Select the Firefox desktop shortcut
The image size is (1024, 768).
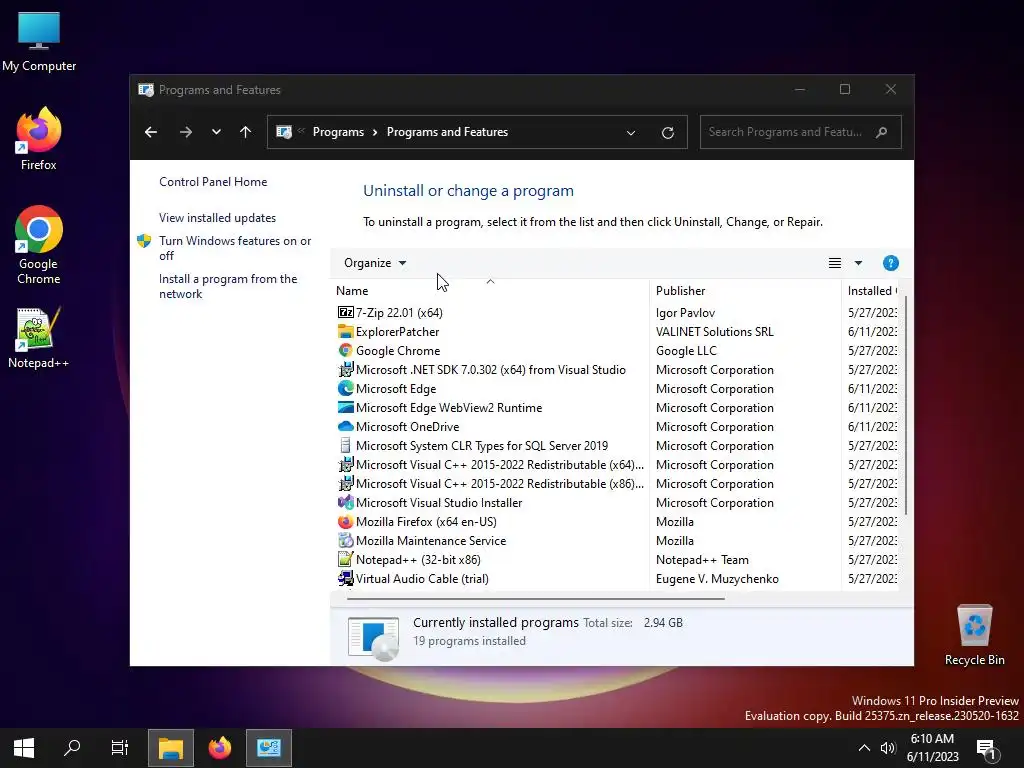39,139
